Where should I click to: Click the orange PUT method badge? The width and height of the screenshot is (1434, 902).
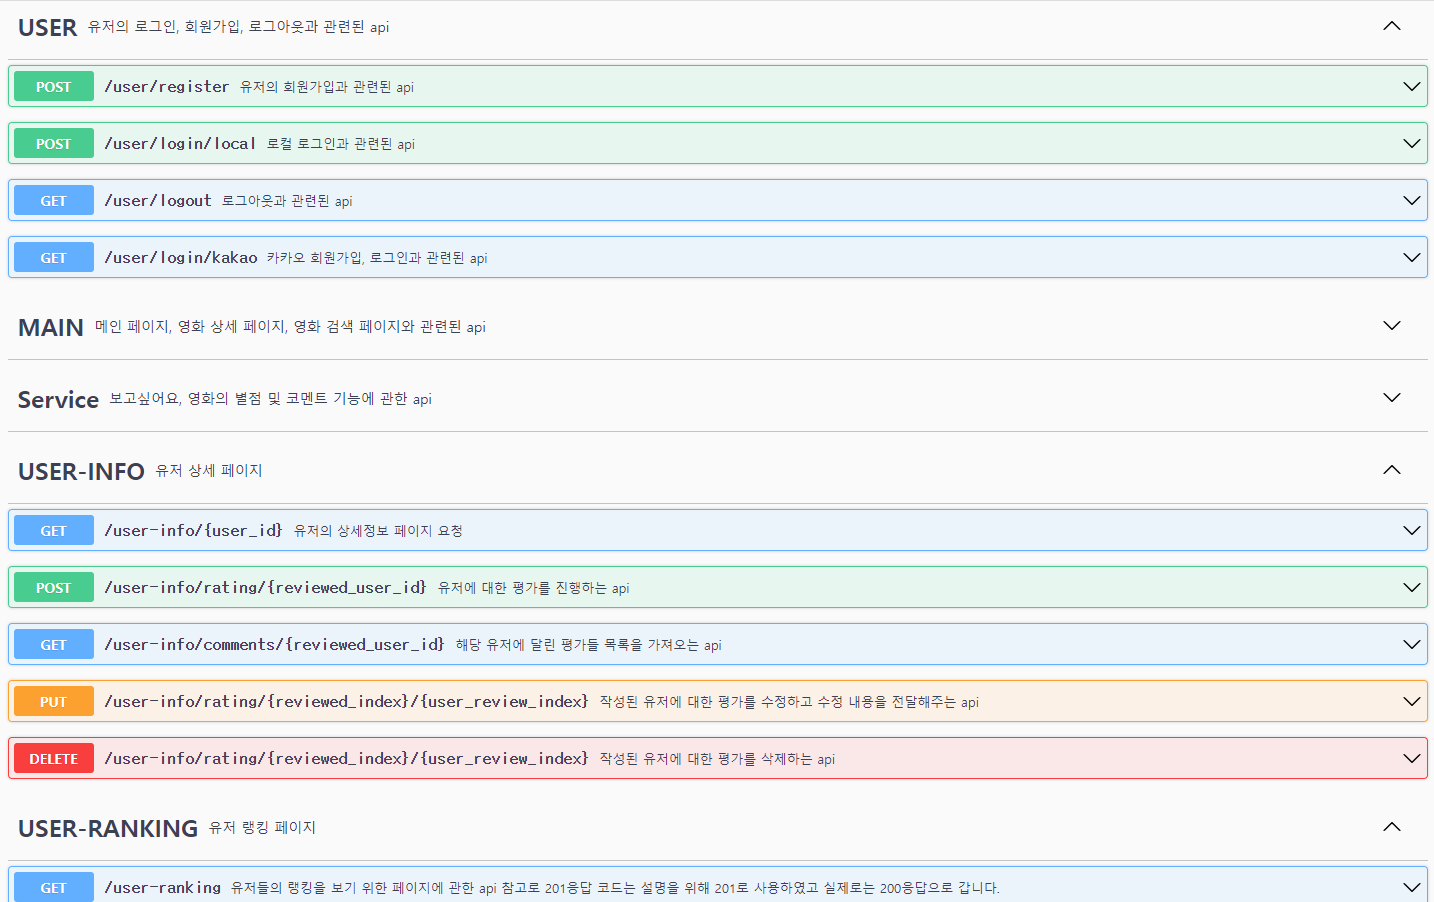(54, 702)
